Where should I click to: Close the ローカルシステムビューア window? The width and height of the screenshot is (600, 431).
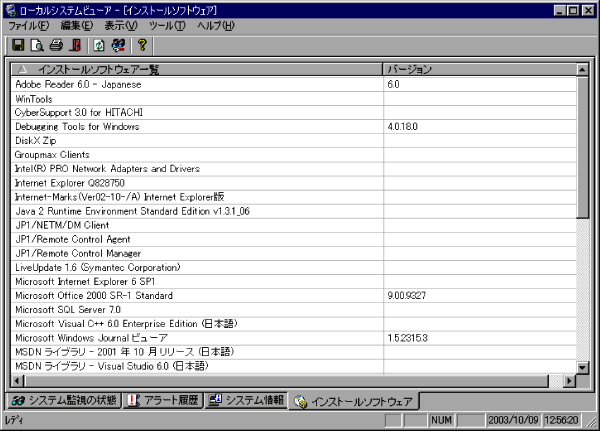pos(588,10)
